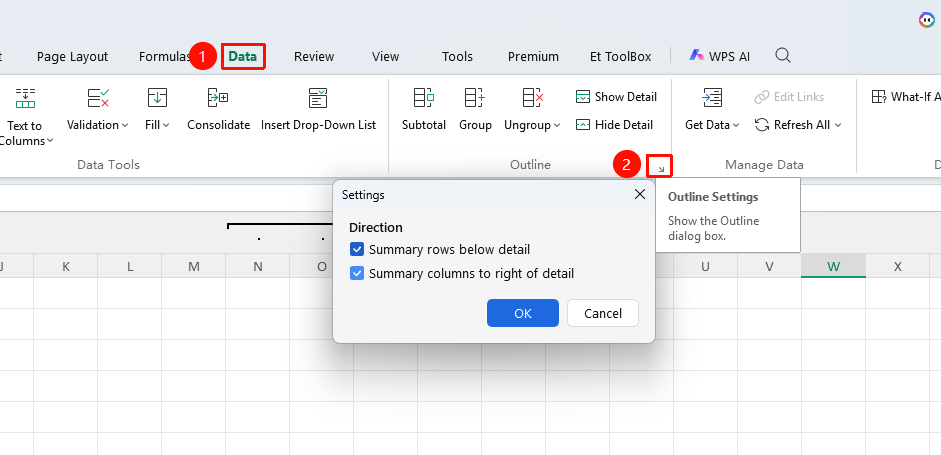
Task: Select column header M
Action: click(194, 267)
